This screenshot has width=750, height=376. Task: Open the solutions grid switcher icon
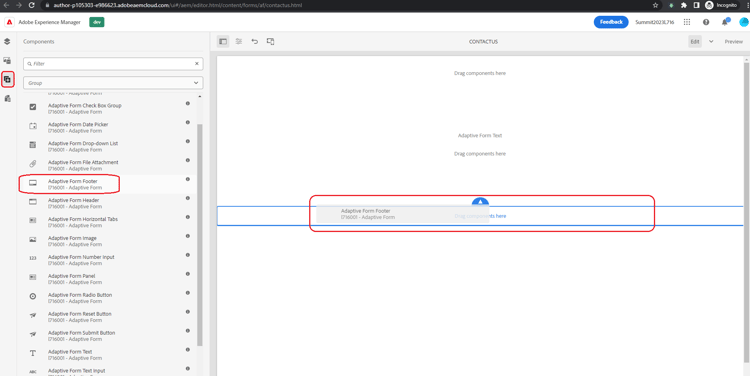point(687,22)
